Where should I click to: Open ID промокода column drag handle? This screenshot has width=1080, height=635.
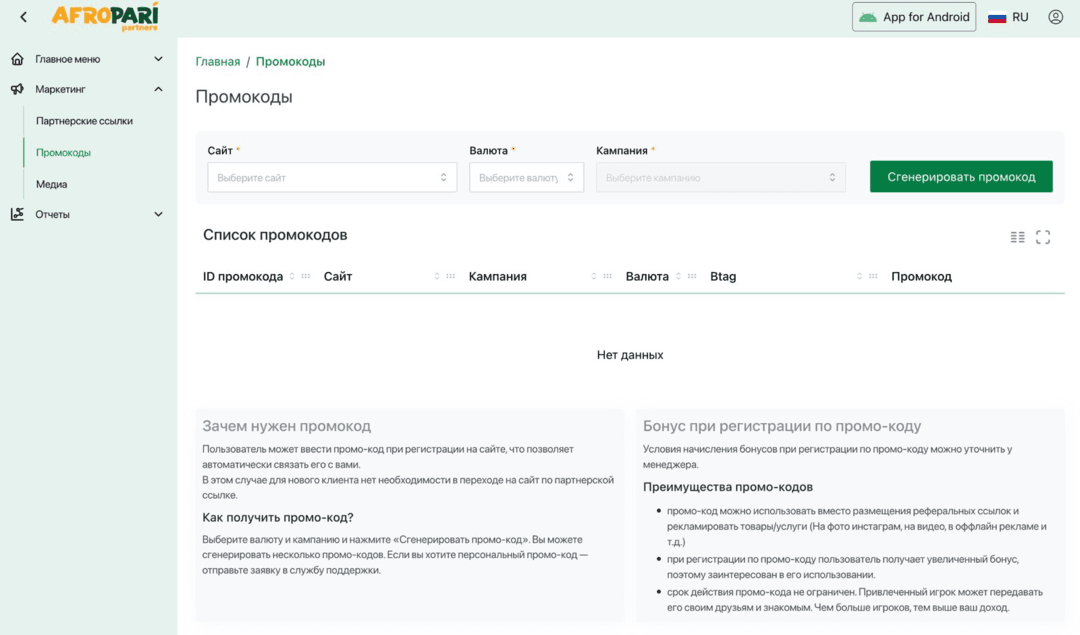tap(306, 276)
